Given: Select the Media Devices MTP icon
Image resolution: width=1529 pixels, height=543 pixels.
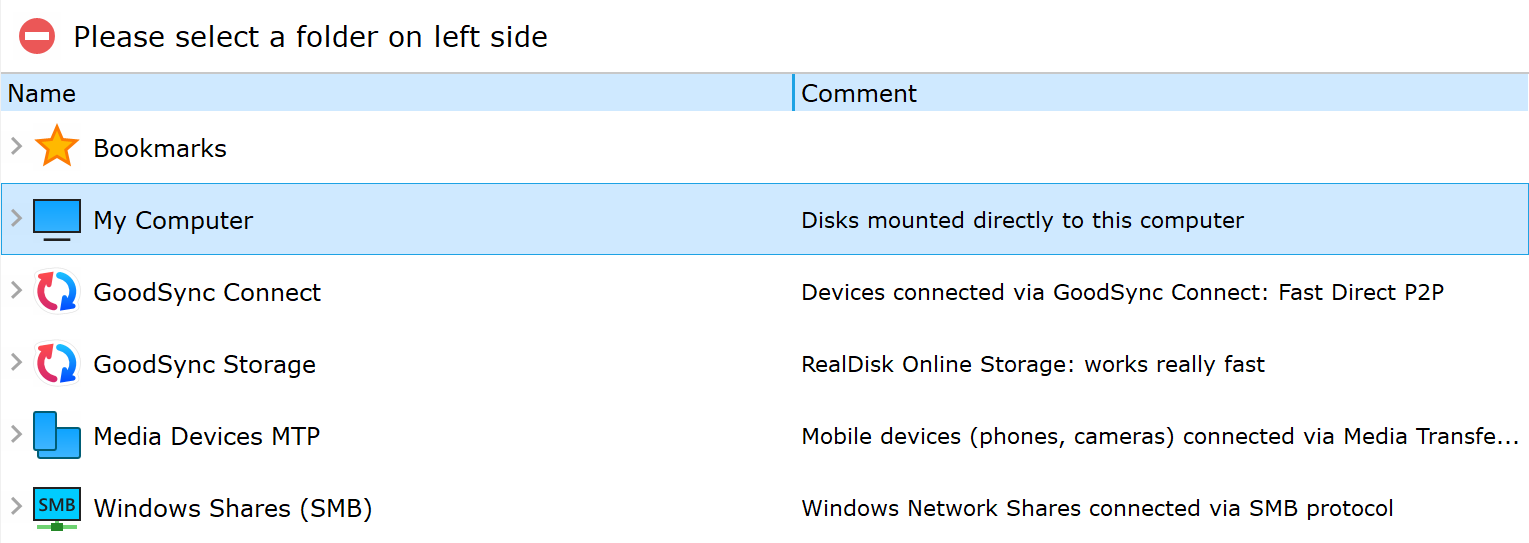Looking at the screenshot, I should point(57,436).
